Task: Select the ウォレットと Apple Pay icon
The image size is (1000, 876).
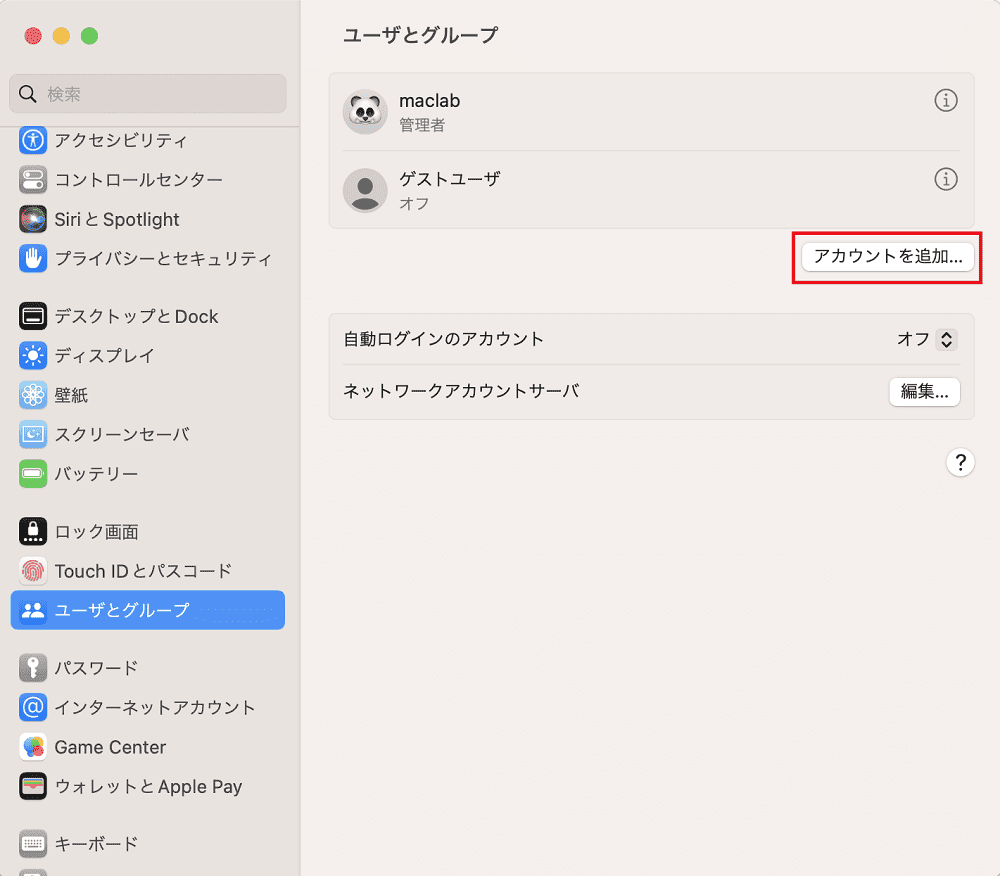Action: pos(33,786)
